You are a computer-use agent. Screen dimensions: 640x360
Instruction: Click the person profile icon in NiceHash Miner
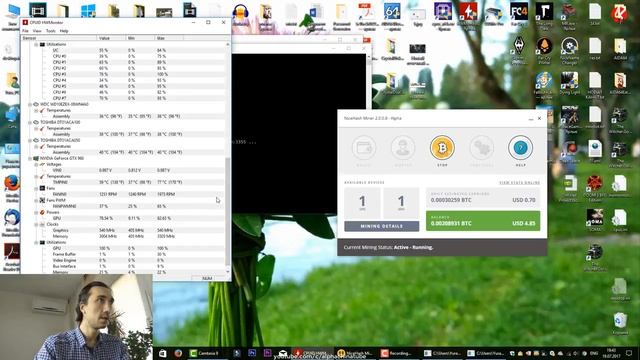(403, 148)
